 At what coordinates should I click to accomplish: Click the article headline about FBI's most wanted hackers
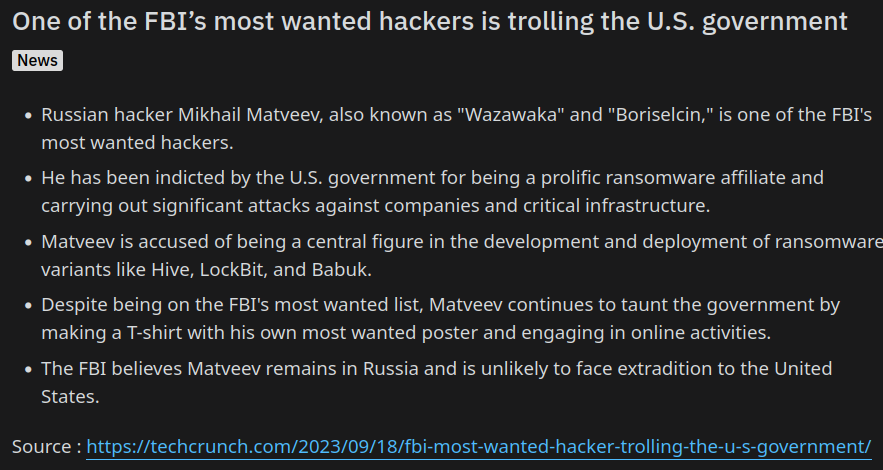pos(430,22)
